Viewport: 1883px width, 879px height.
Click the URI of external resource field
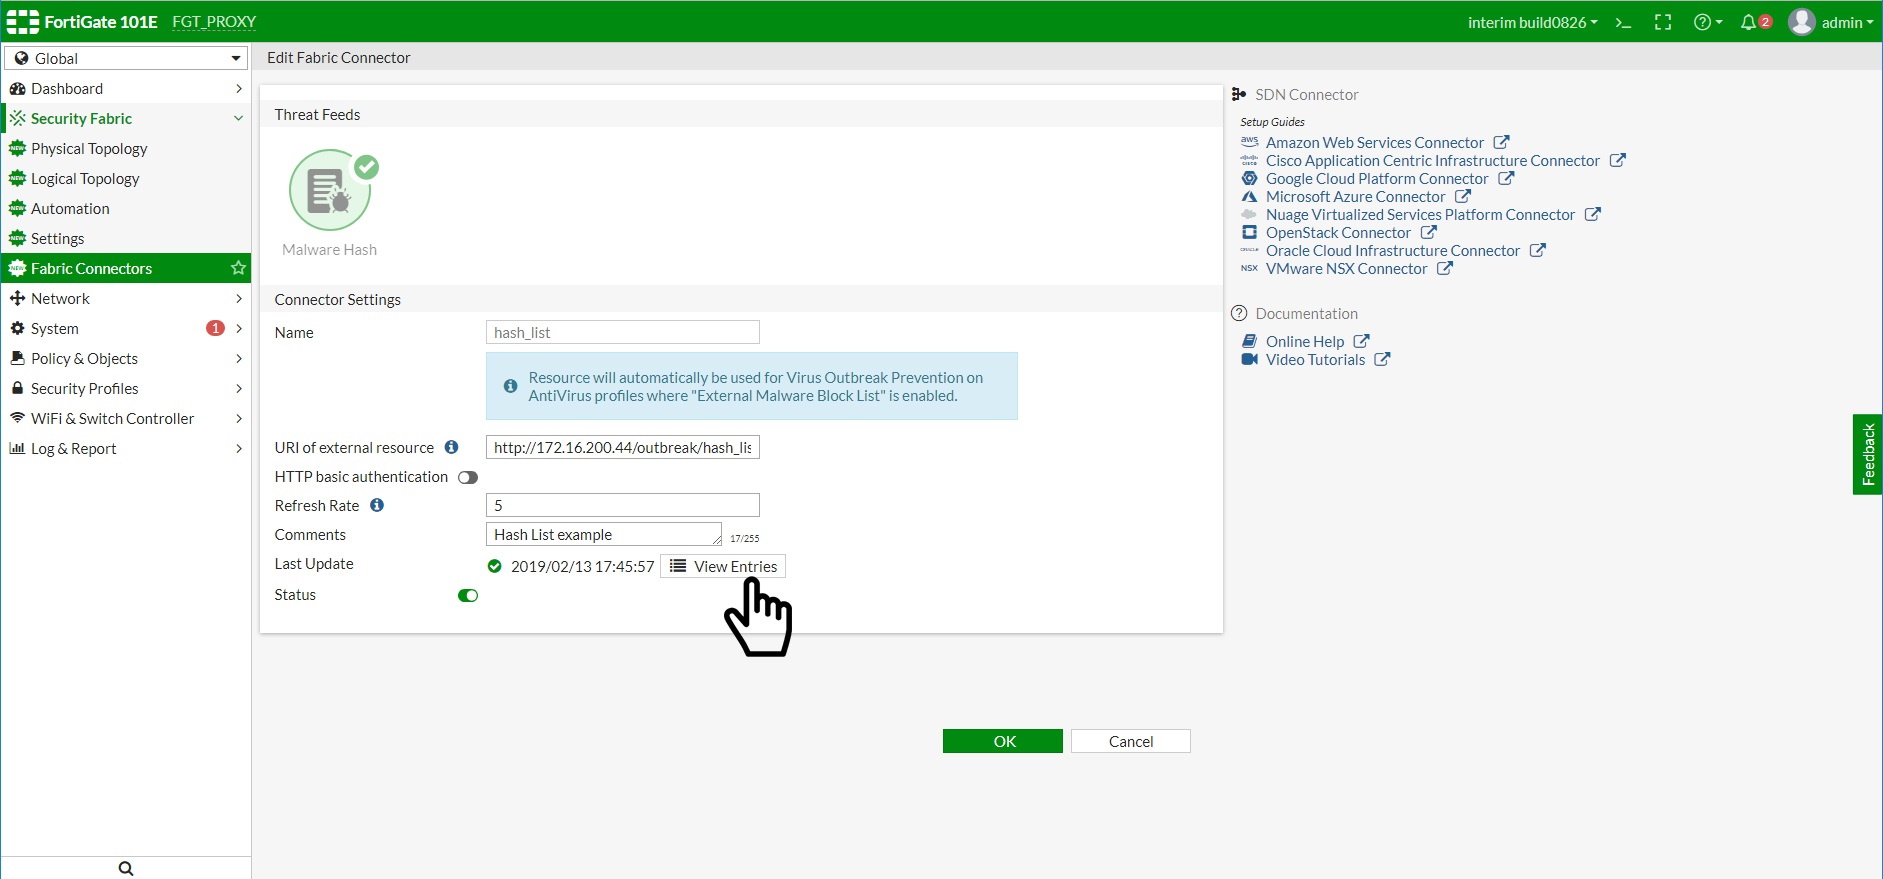click(x=623, y=447)
